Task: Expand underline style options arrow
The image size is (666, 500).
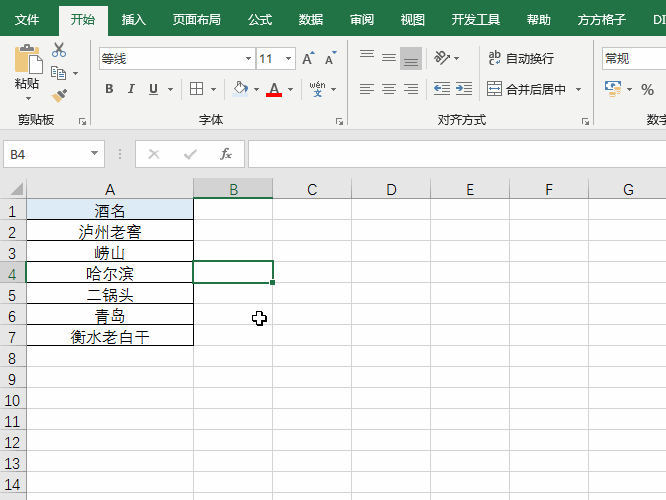Action: (x=170, y=89)
